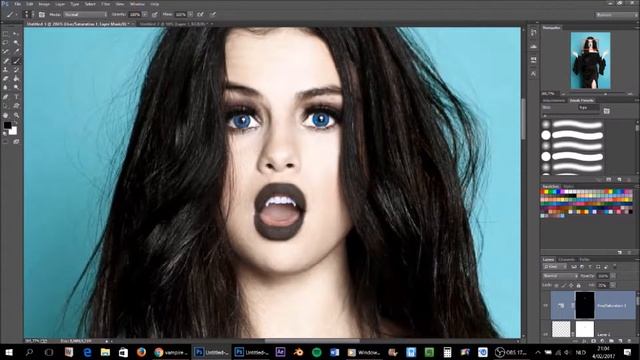The height and width of the screenshot is (360, 640).
Task: Select the Clone Stamp tool
Action: [x=6, y=69]
